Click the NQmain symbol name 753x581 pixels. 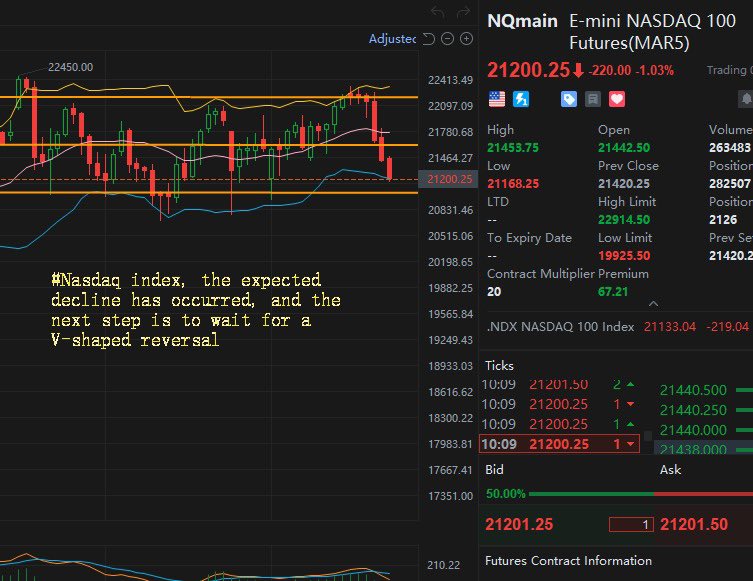click(x=522, y=21)
